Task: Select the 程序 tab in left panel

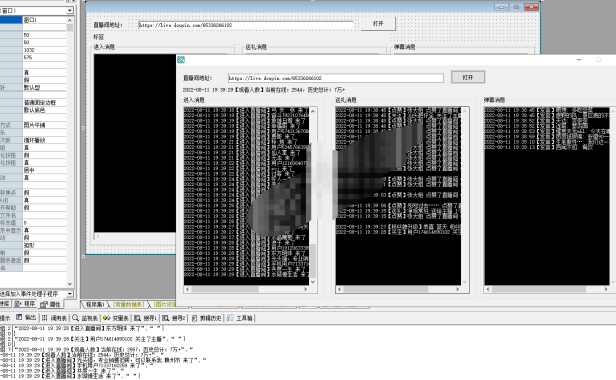Action: (x=25, y=304)
